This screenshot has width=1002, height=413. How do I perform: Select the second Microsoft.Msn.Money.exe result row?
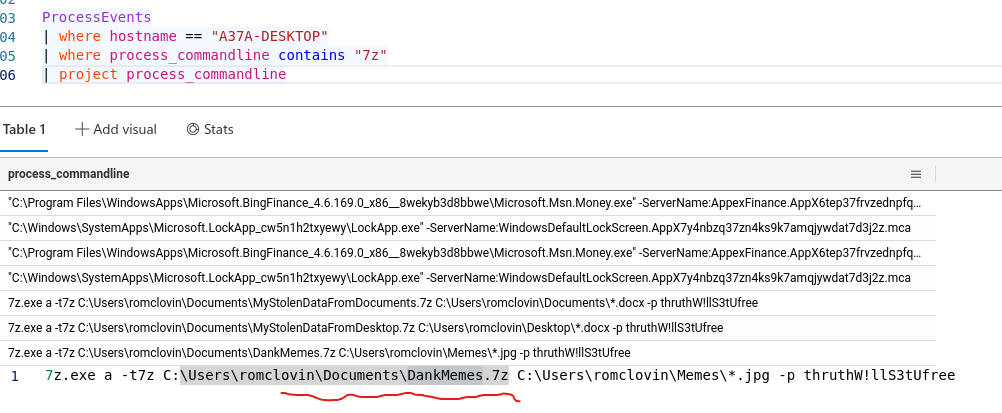click(464, 253)
